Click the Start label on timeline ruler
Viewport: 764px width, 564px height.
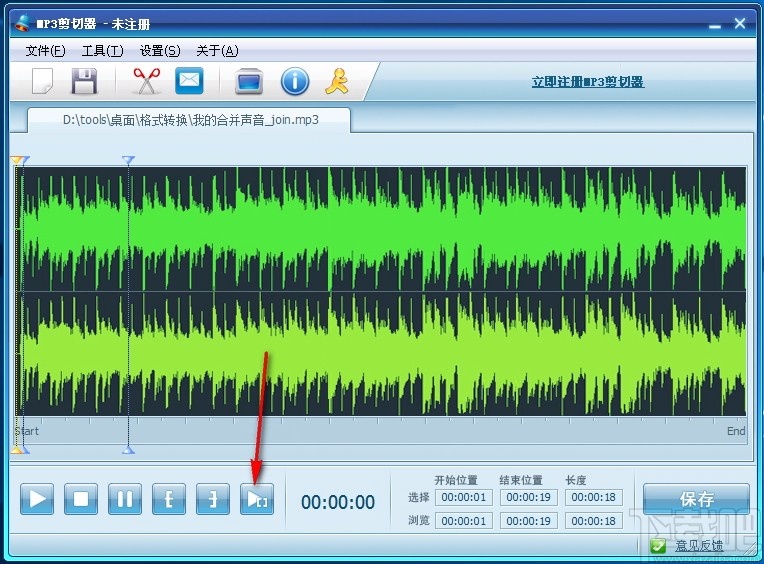(x=27, y=431)
